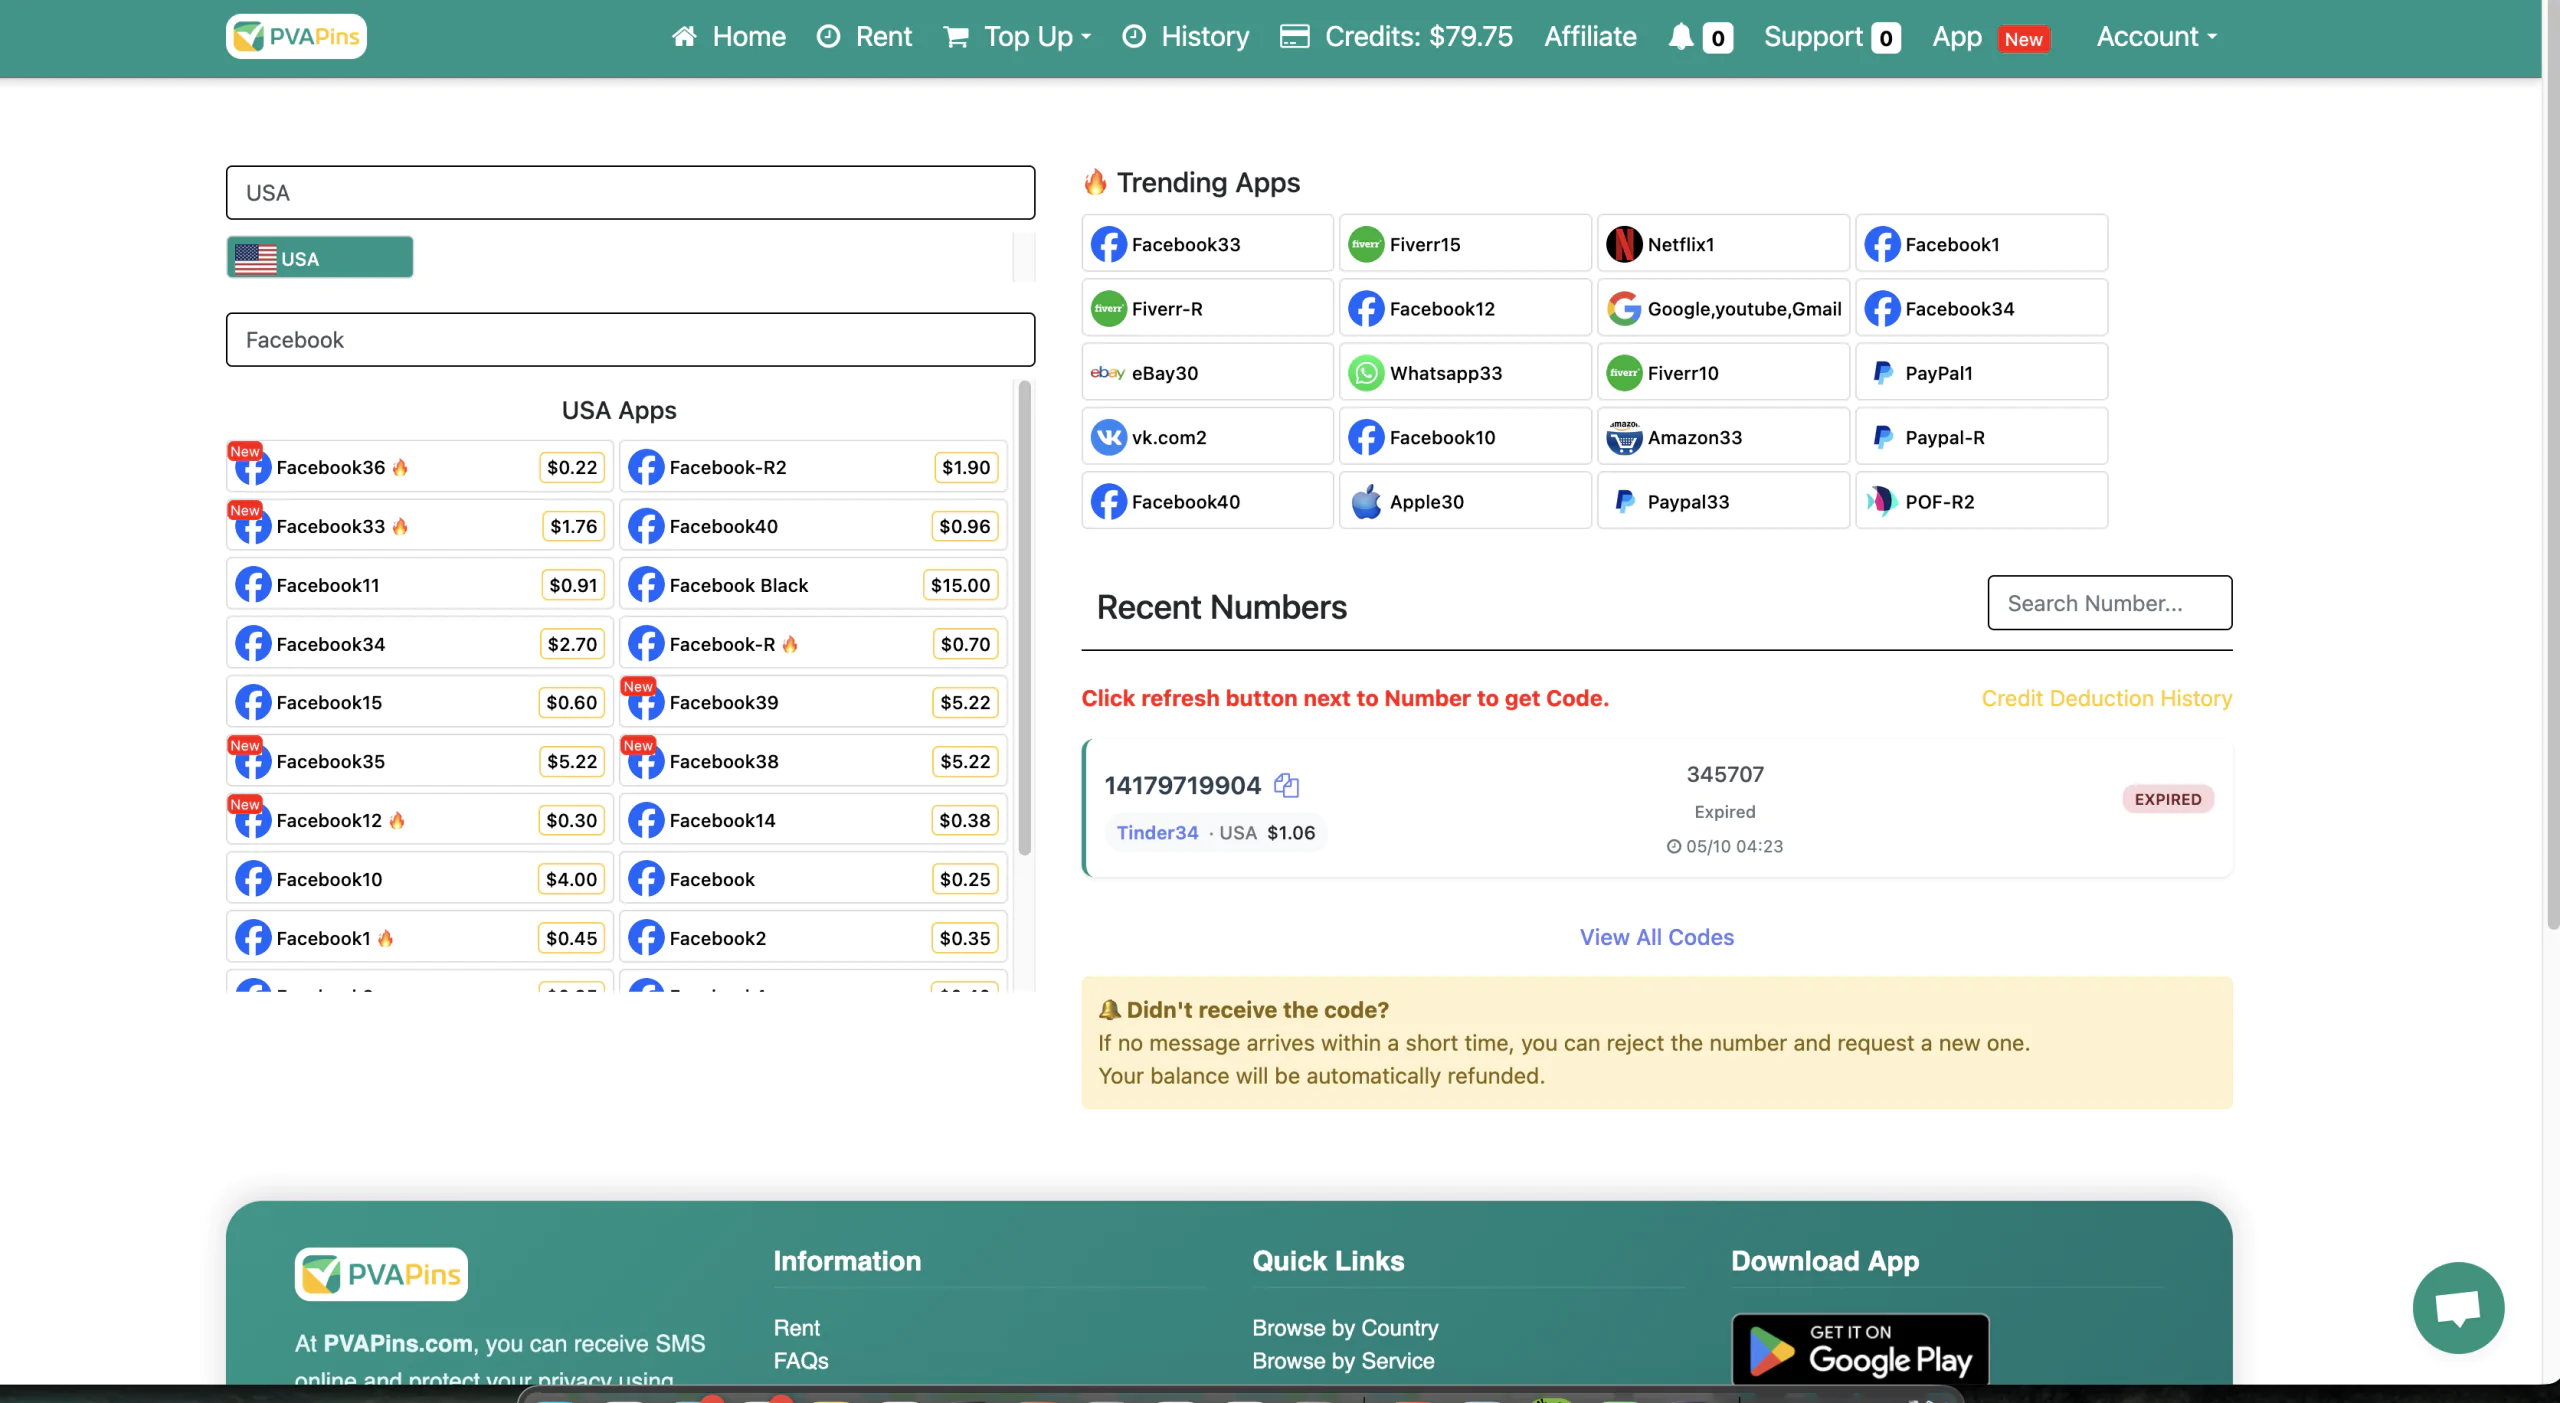The height and width of the screenshot is (1403, 2560).
Task: Click the View All Codes link
Action: (x=1656, y=937)
